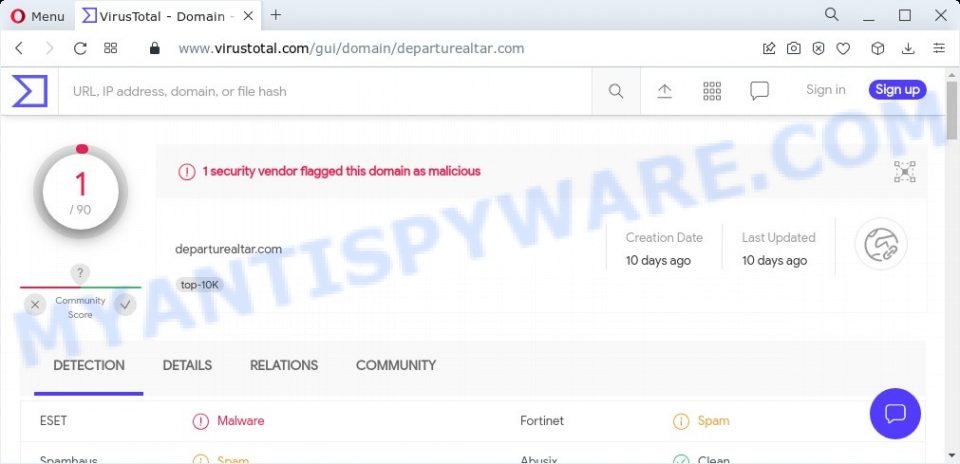The image size is (960, 464).
Task: Click the search magnifier icon in VirusTotal bar
Action: [x=616, y=91]
